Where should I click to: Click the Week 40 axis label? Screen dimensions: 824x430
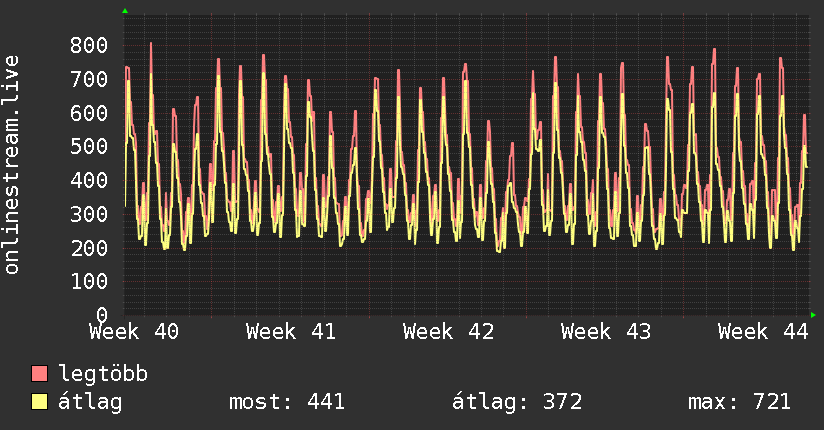[x=134, y=332]
